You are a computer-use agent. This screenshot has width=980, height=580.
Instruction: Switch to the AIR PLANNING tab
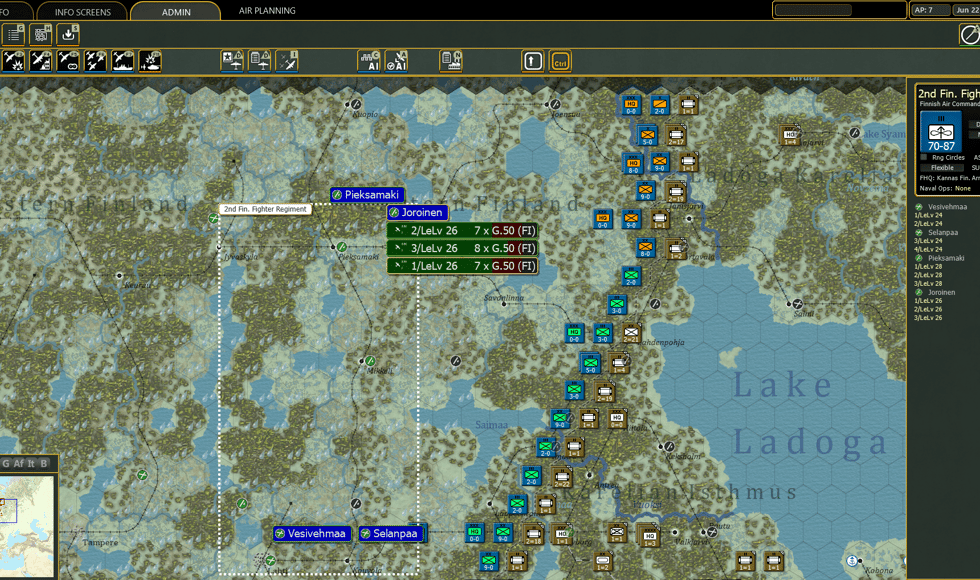pos(267,11)
